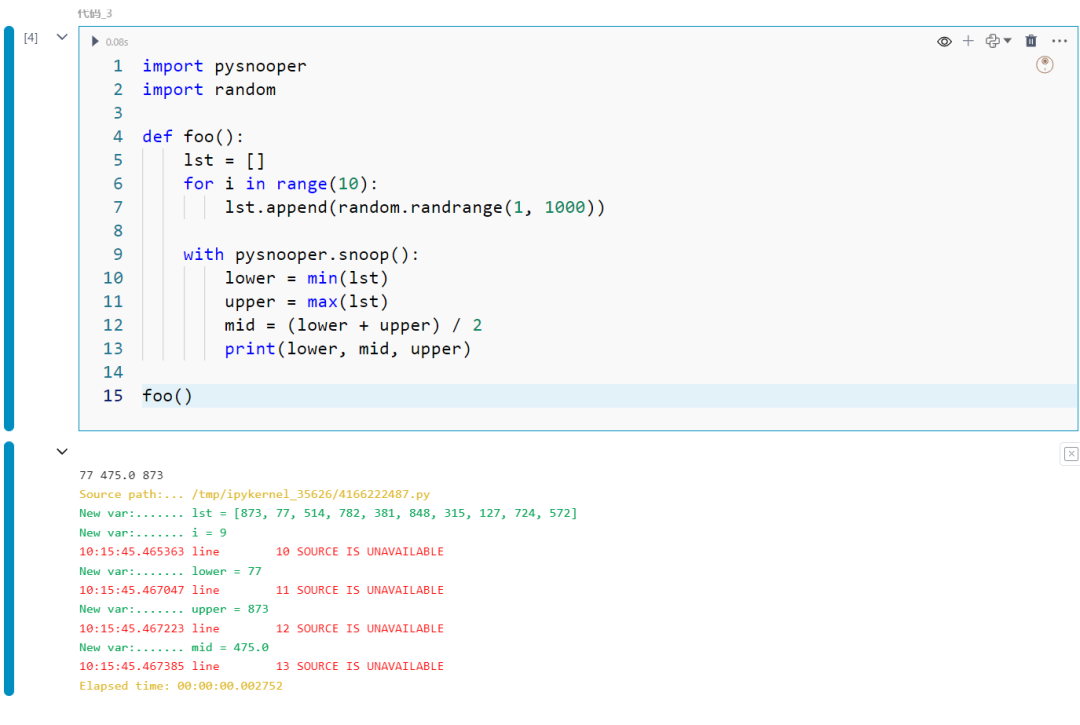Delete the cell with the trash icon
This screenshot has height=725, width=1080.
click(1030, 41)
